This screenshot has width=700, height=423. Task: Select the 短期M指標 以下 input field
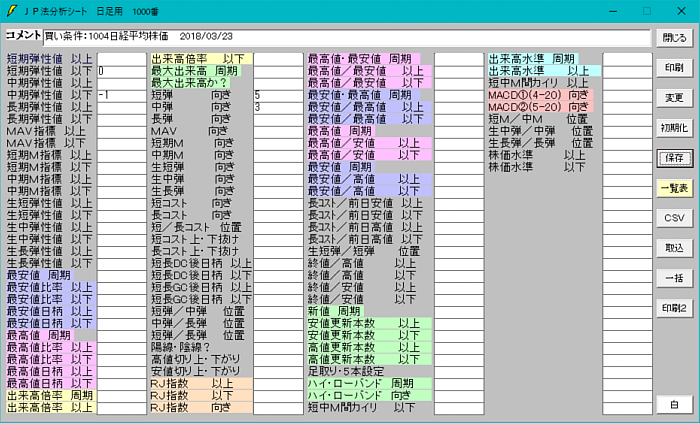[x=122, y=168]
